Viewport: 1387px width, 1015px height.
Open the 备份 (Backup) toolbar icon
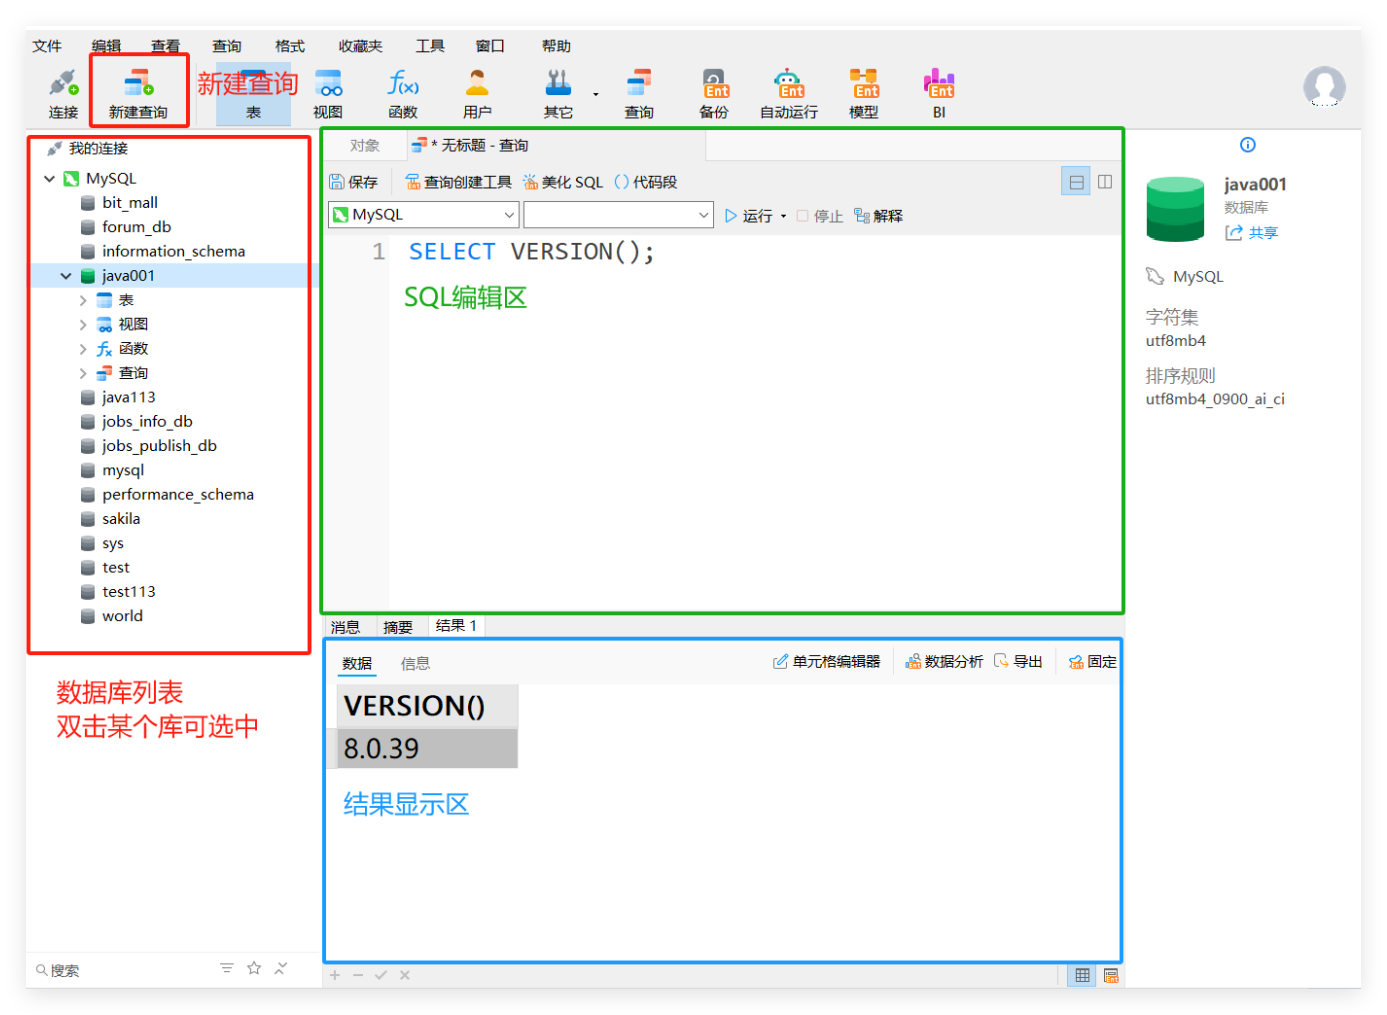713,91
